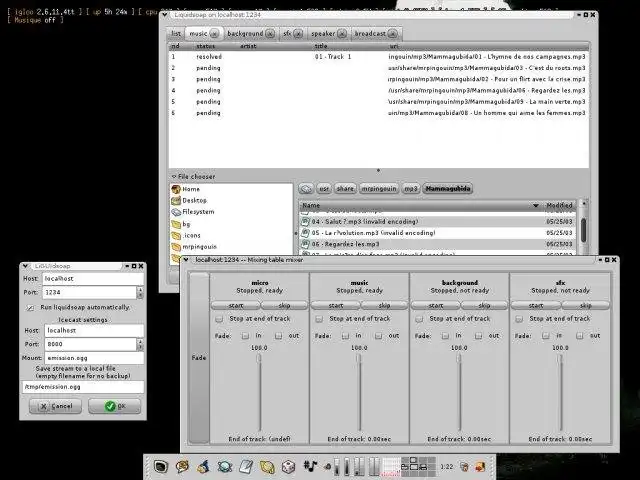
Task: Increase the liquidsoap Port 1234 value with the up arrow
Action: tap(140, 289)
